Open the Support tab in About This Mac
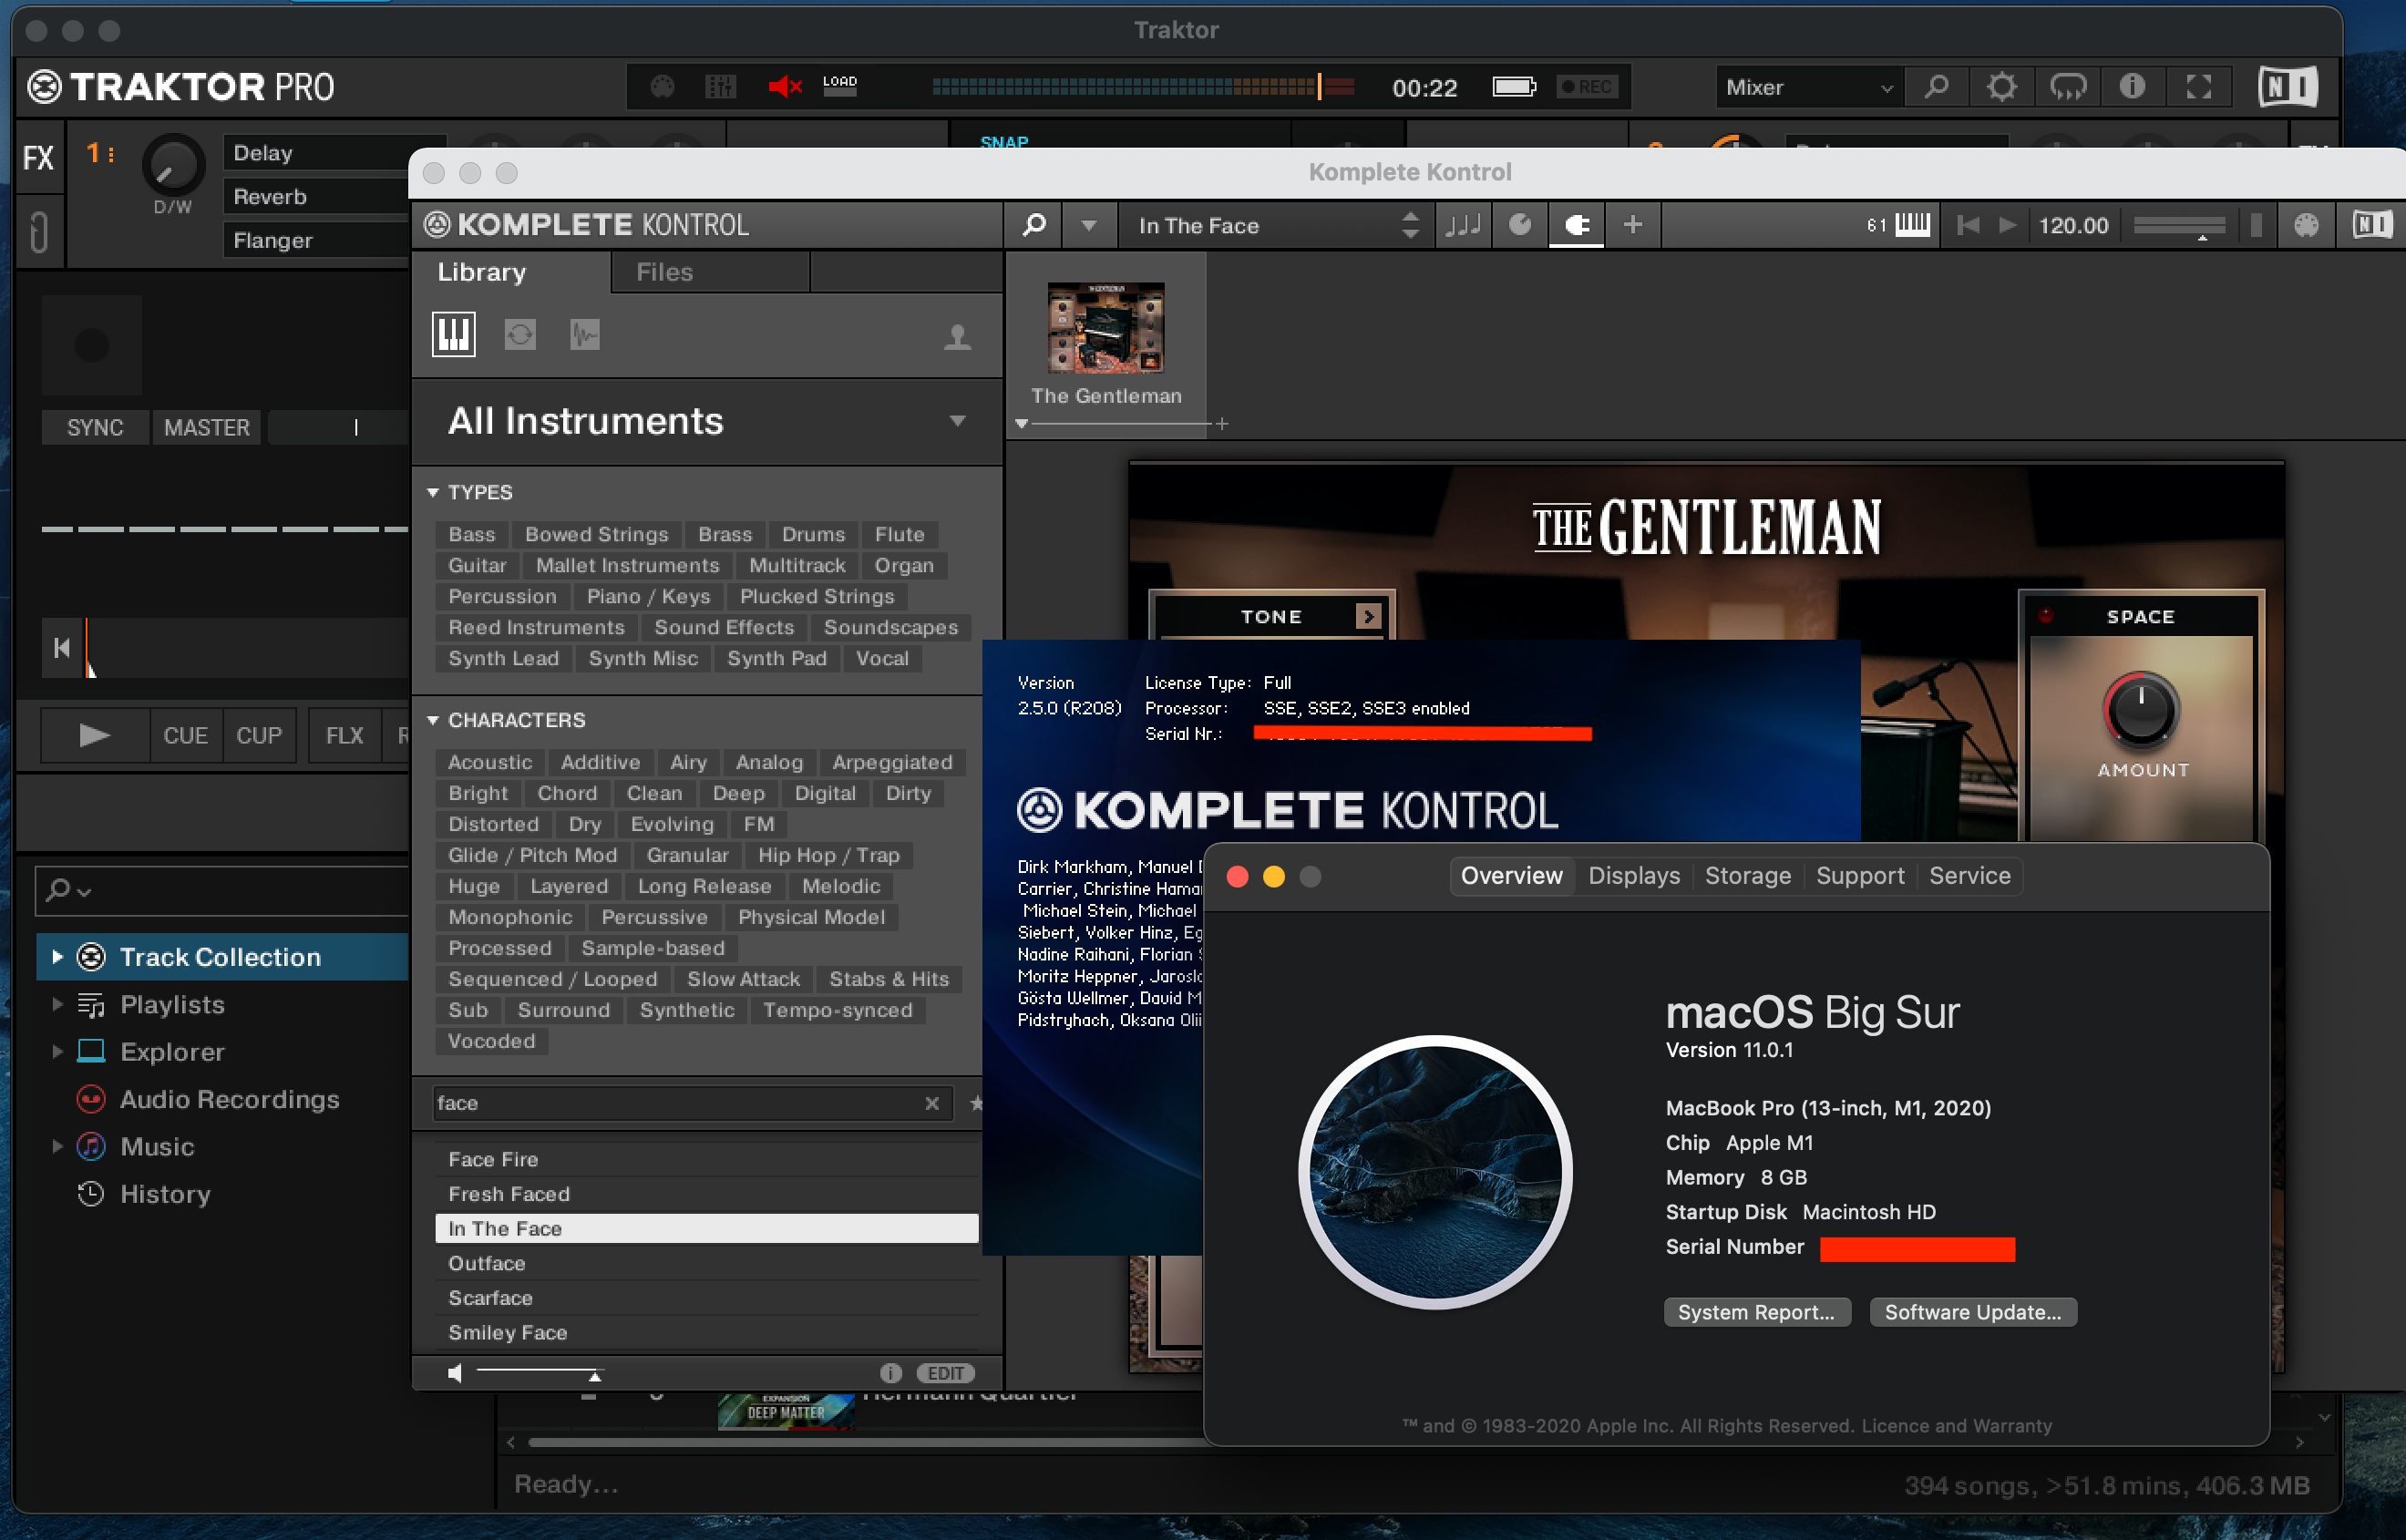This screenshot has width=2406, height=1540. (1860, 876)
